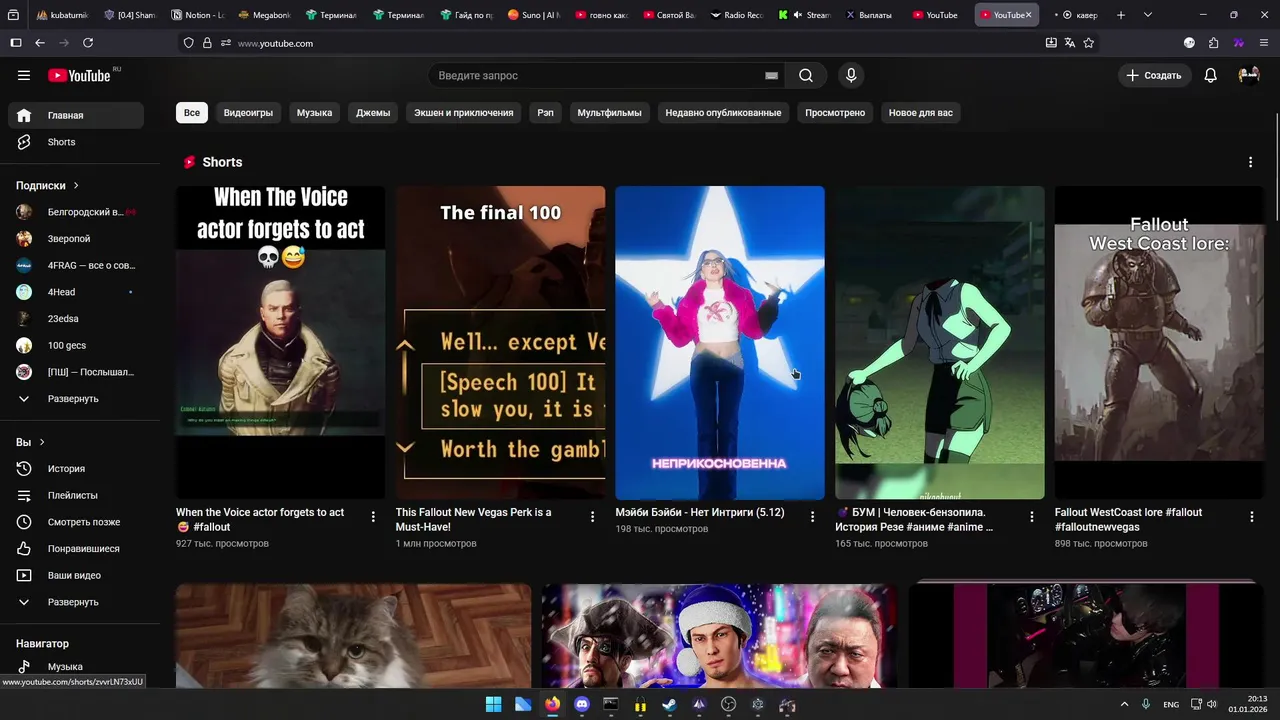
Task: Open options for Fallout New Vegas Perk Short
Action: [x=592, y=517]
